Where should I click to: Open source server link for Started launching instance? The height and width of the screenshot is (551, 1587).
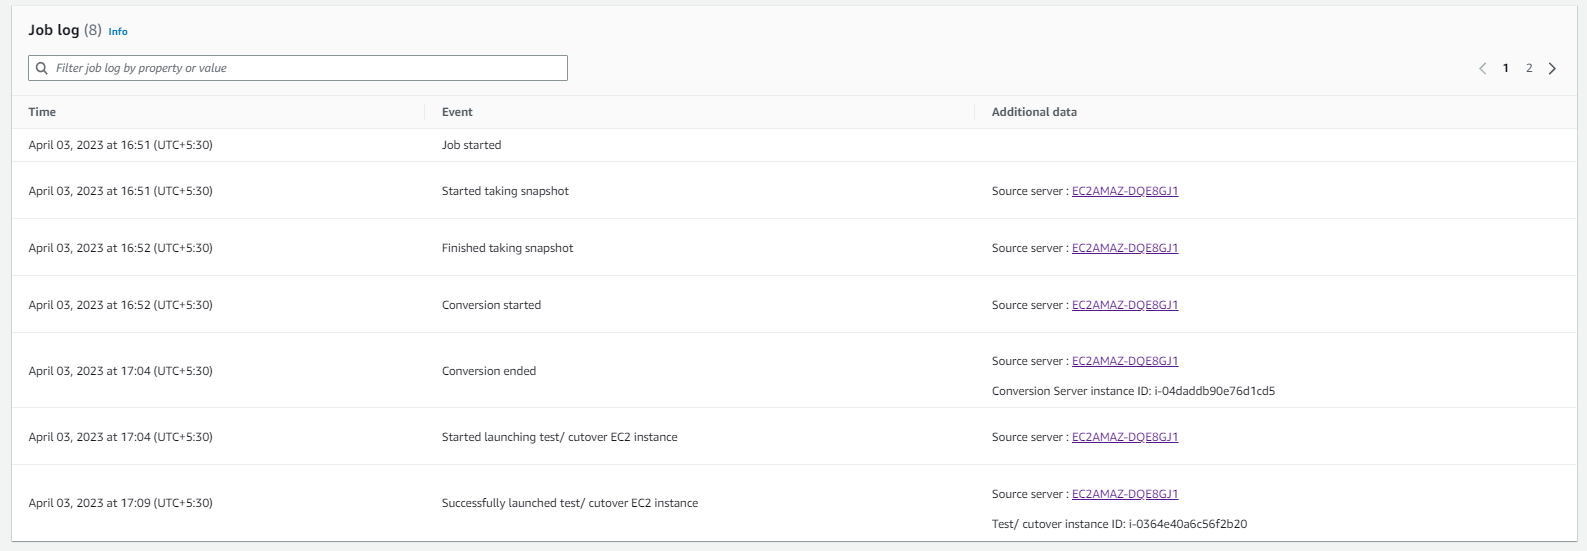[1124, 437]
